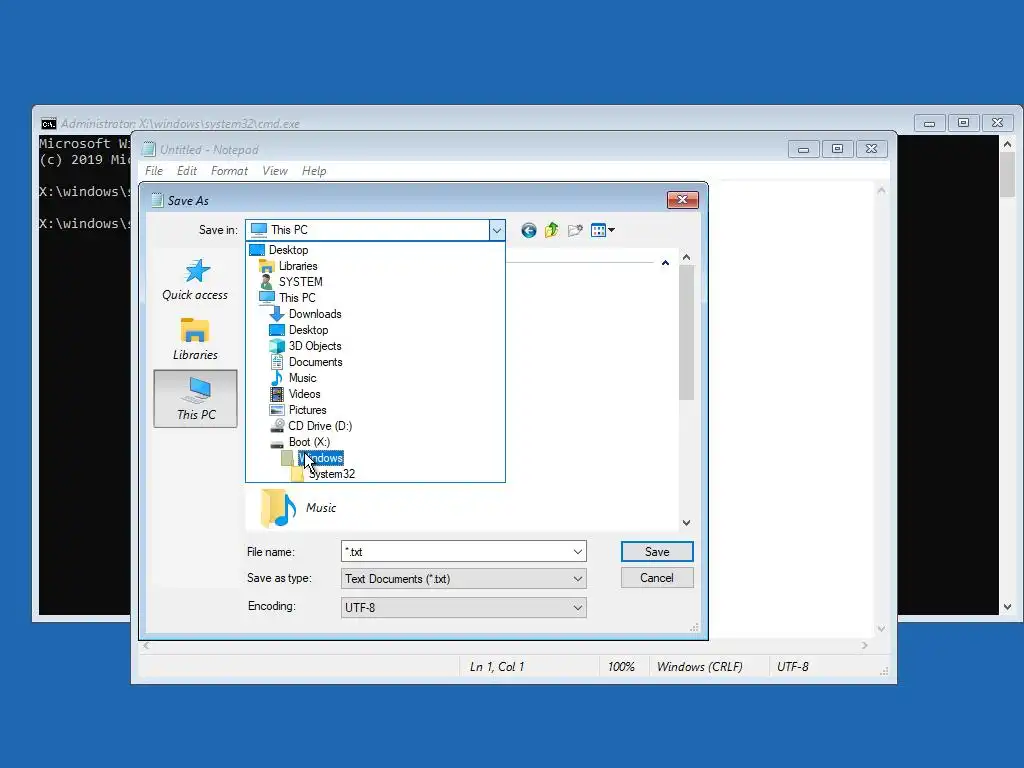Open Notepad Format menu
Image resolution: width=1024 pixels, height=768 pixels.
click(x=229, y=171)
